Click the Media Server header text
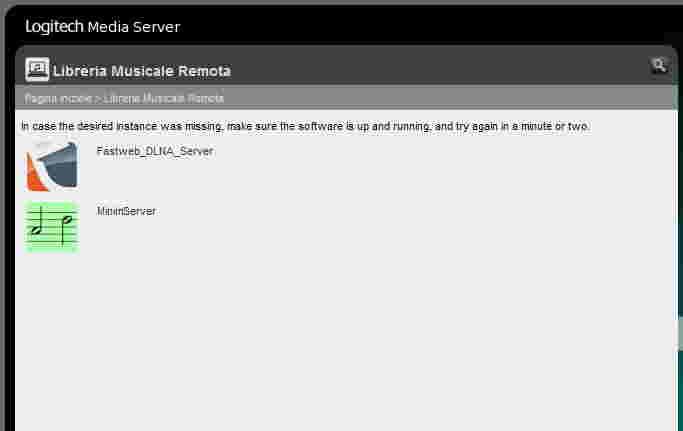The image size is (683, 431). [x=134, y=27]
